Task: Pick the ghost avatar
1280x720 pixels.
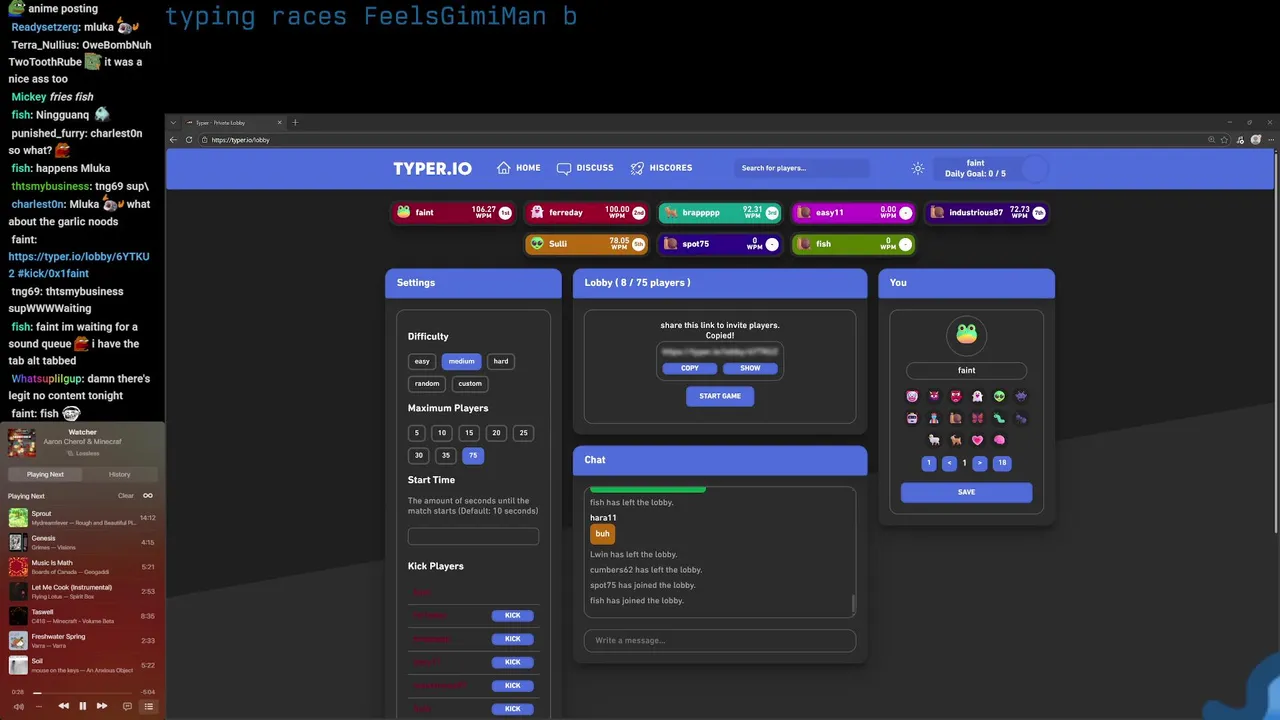Action: pyautogui.click(x=977, y=396)
